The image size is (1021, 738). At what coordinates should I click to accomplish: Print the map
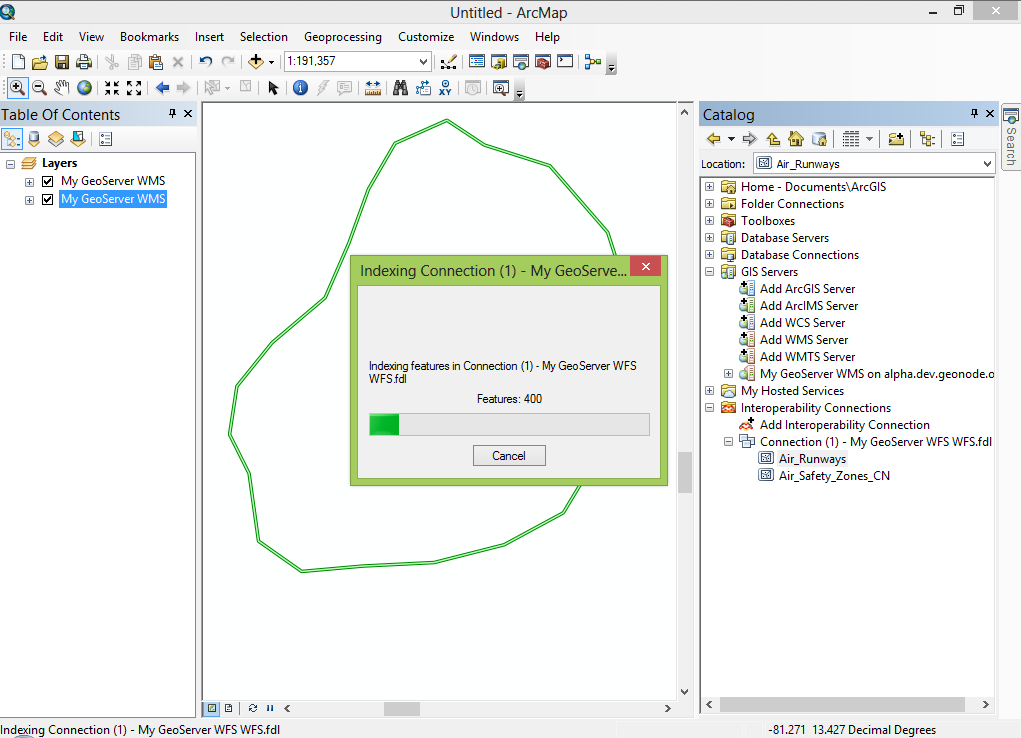[84, 62]
